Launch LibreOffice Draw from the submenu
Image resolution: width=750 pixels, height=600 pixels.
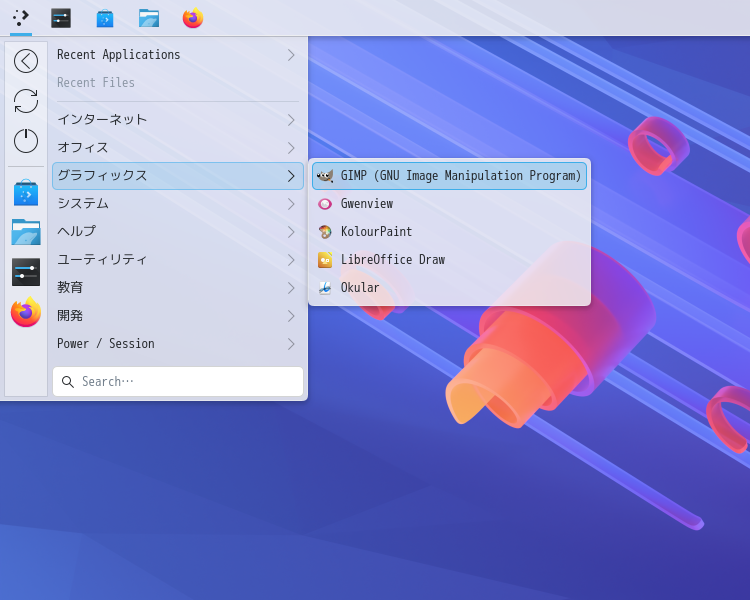coord(449,260)
